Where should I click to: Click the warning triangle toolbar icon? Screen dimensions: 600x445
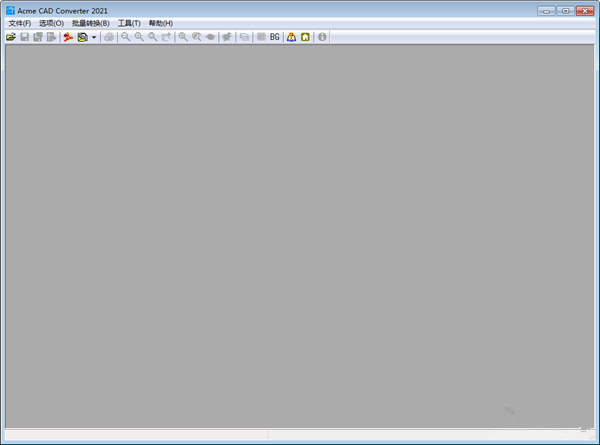291,37
